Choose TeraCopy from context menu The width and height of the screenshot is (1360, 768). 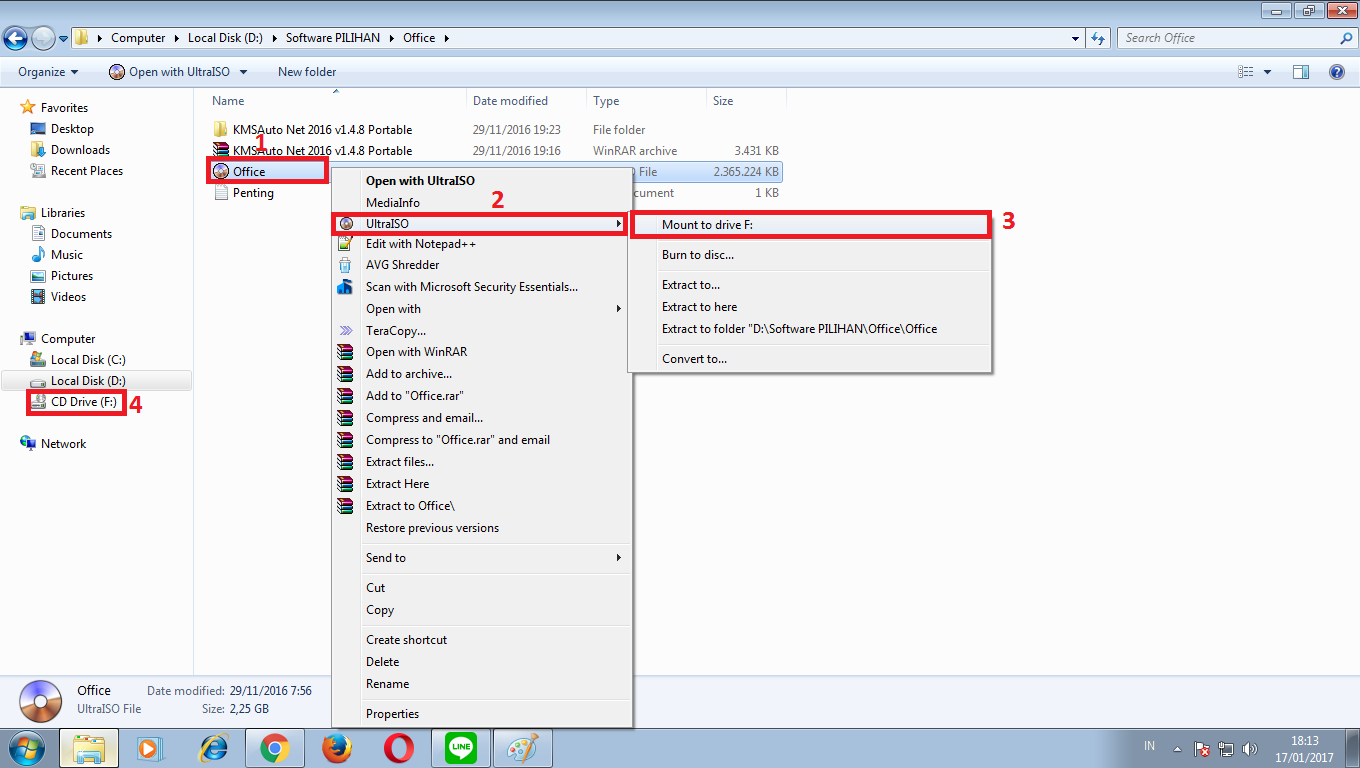tap(483, 331)
